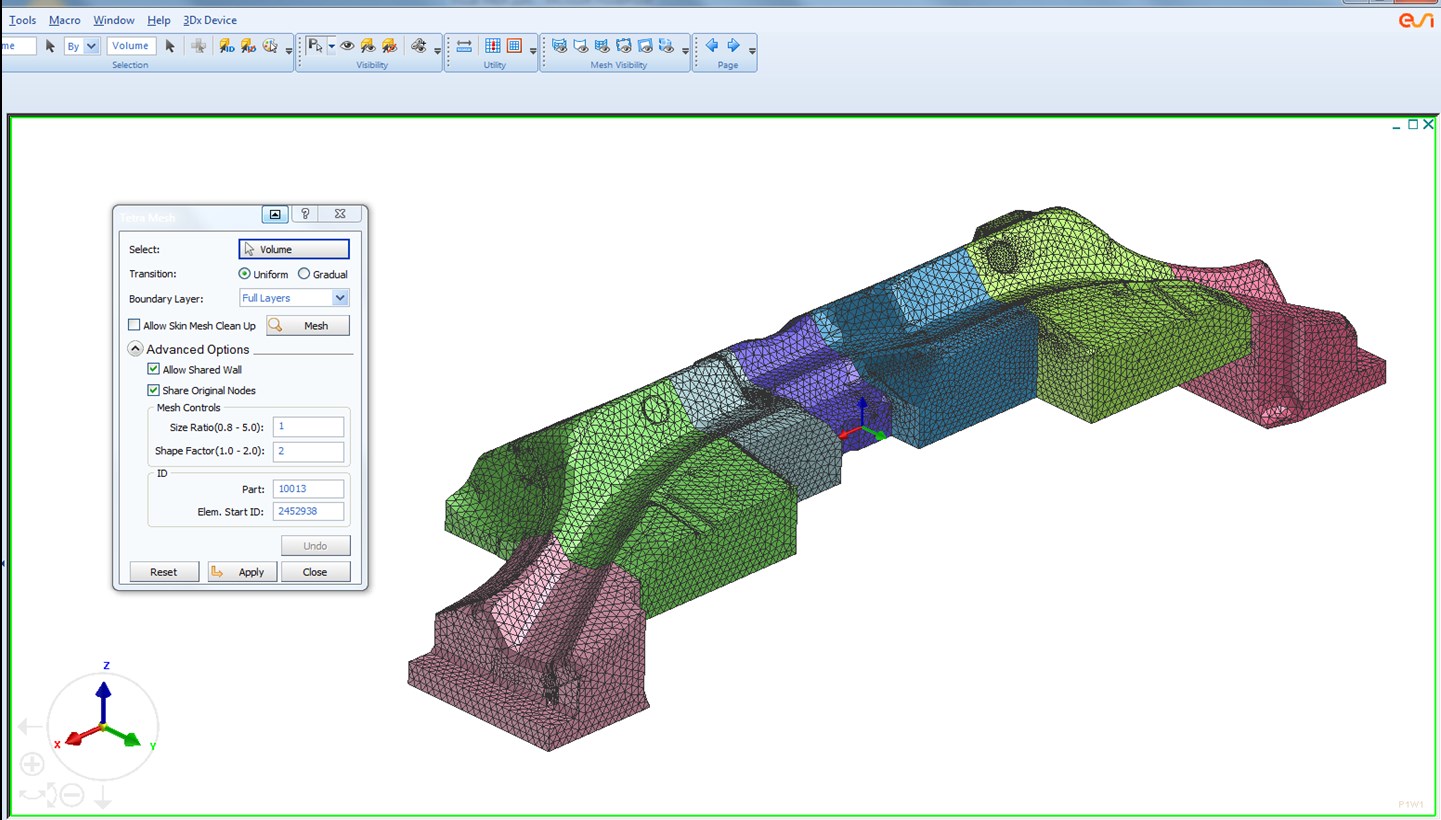Click the Part ID field 10013
1441x820 pixels.
[x=308, y=489]
